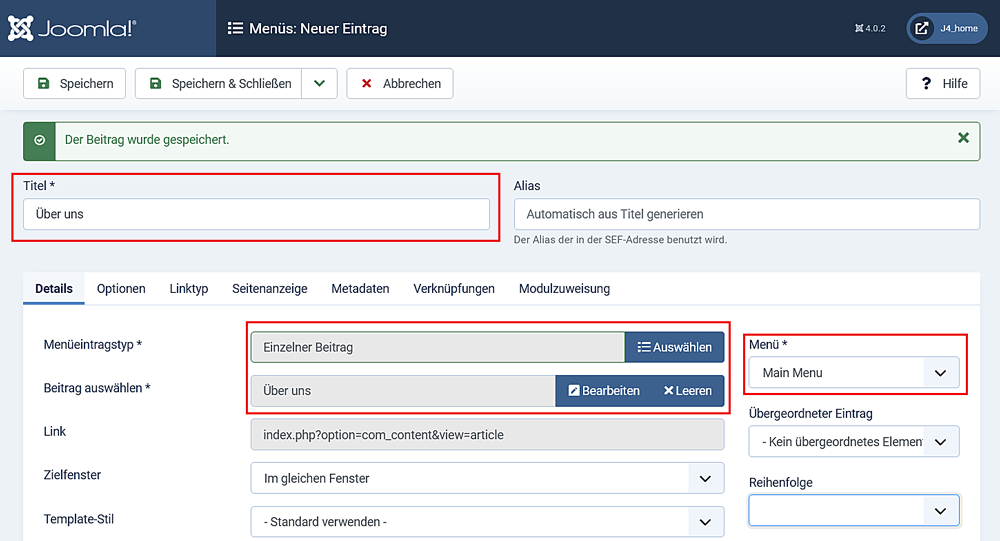
Task: Click Bearbeiten to edit selected article
Action: pyautogui.click(x=604, y=391)
